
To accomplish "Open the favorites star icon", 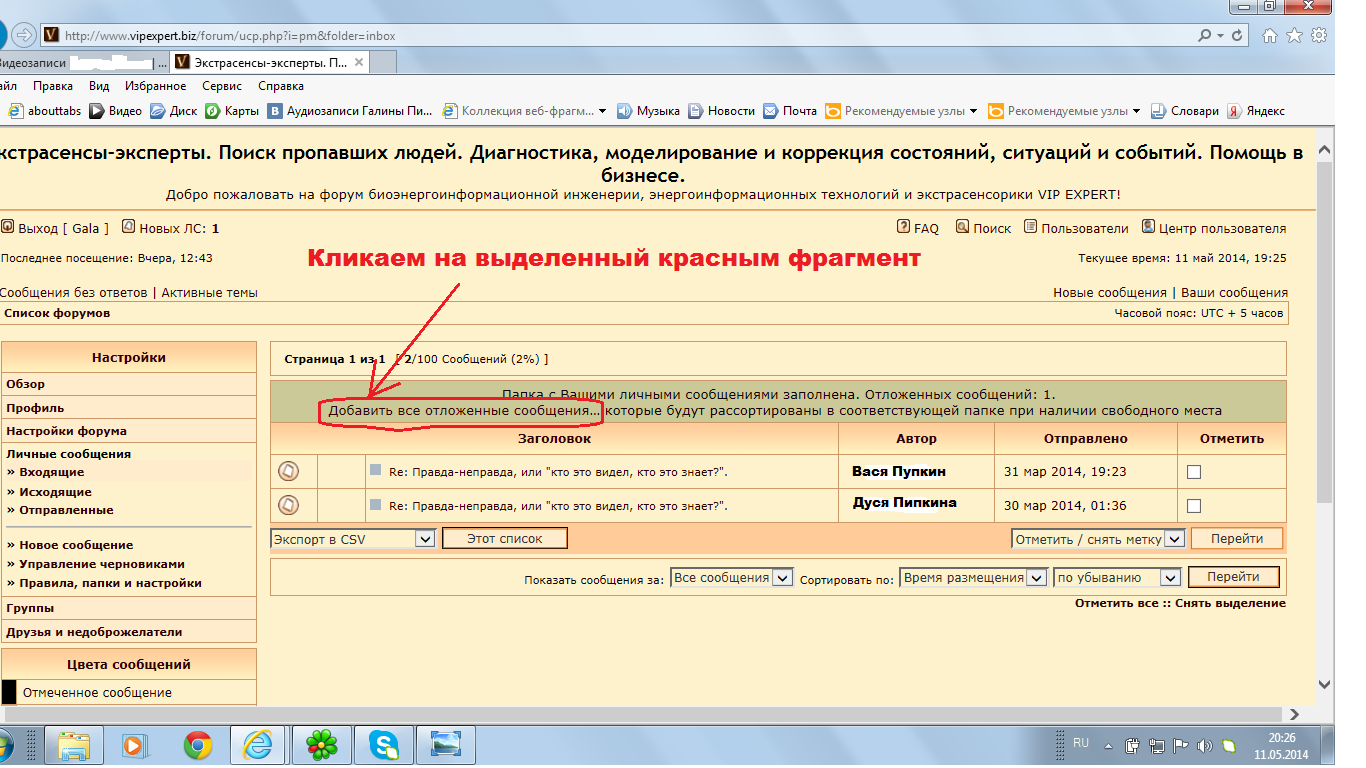I will [1294, 35].
